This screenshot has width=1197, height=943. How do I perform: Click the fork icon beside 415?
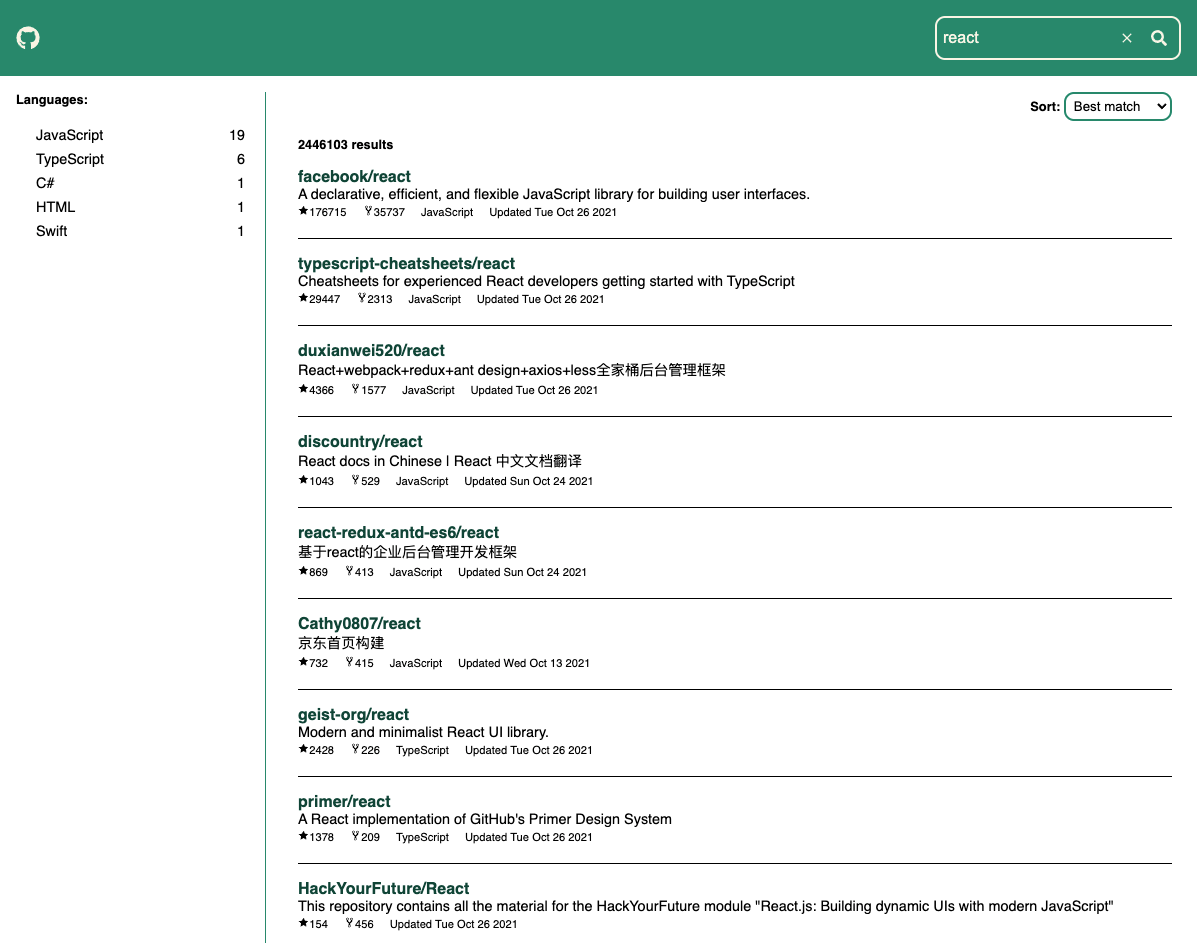point(350,661)
